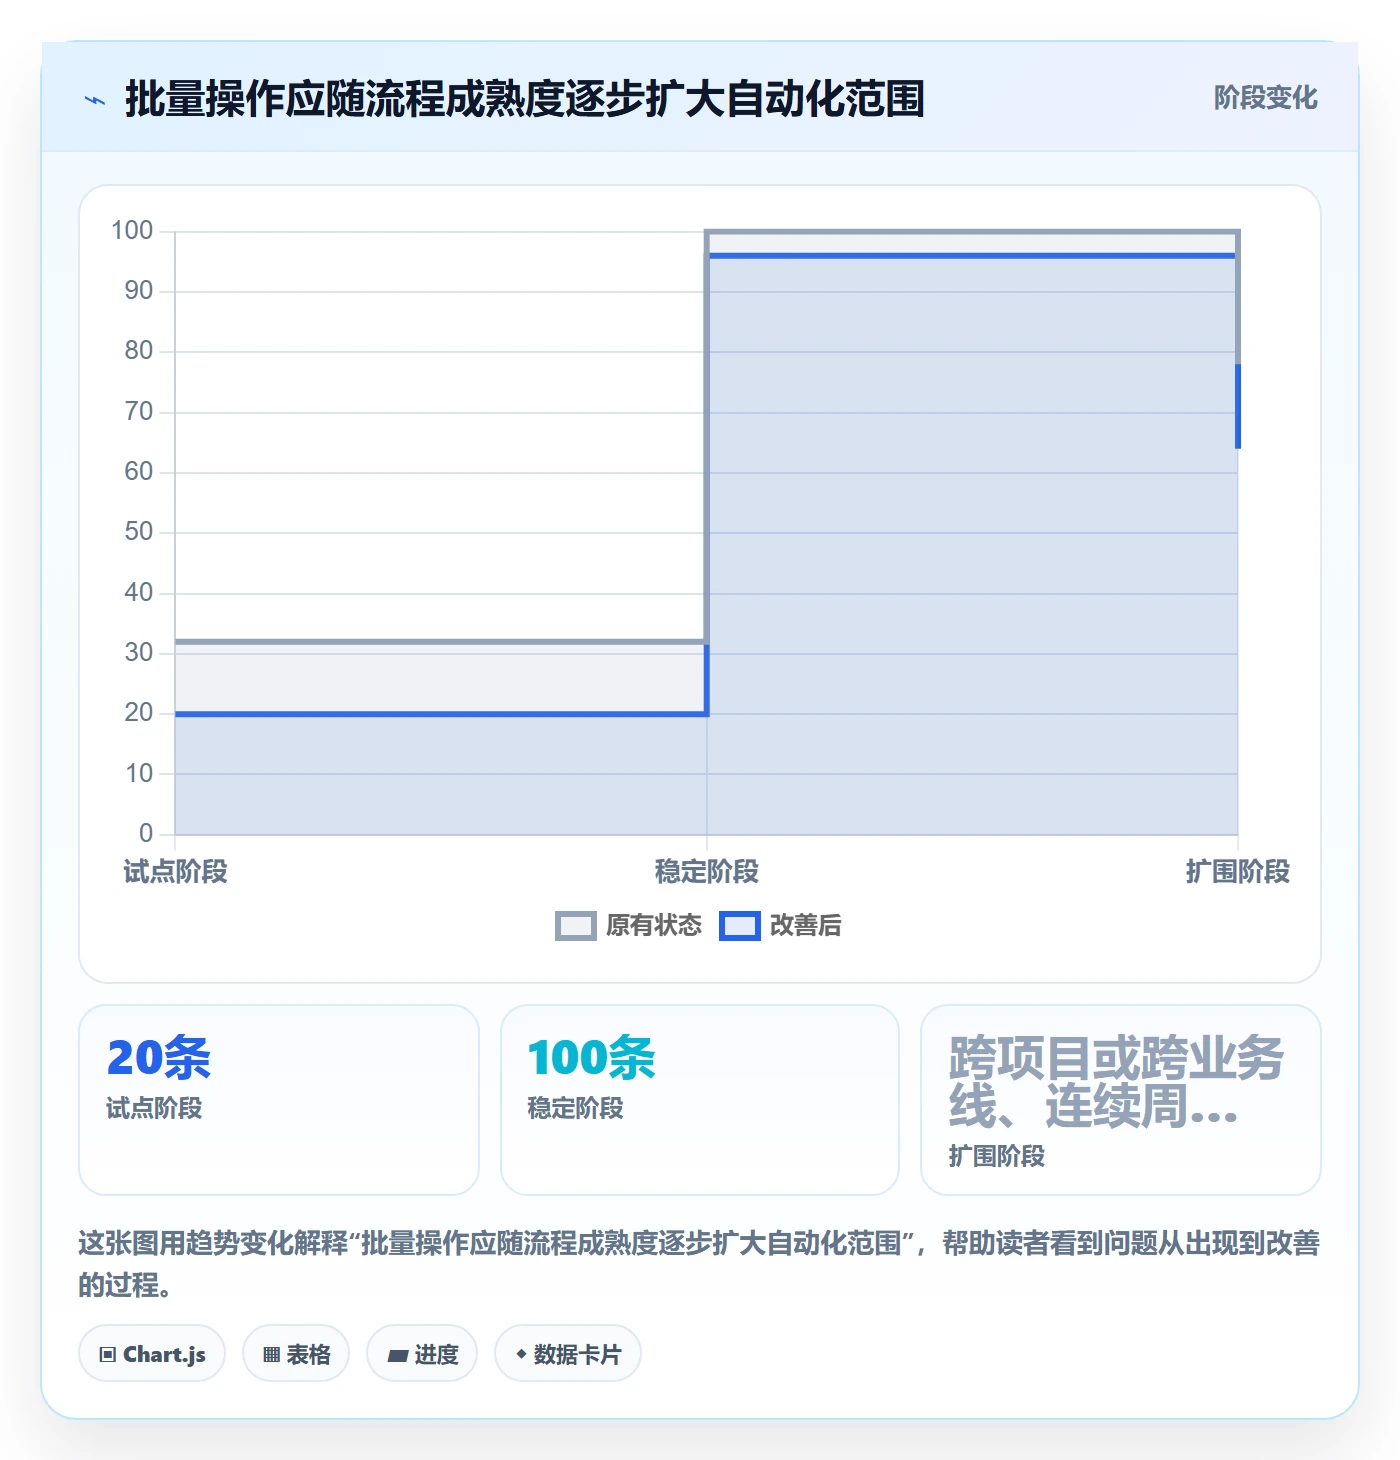
Task: Select the 表格 tag
Action: coord(296,1354)
